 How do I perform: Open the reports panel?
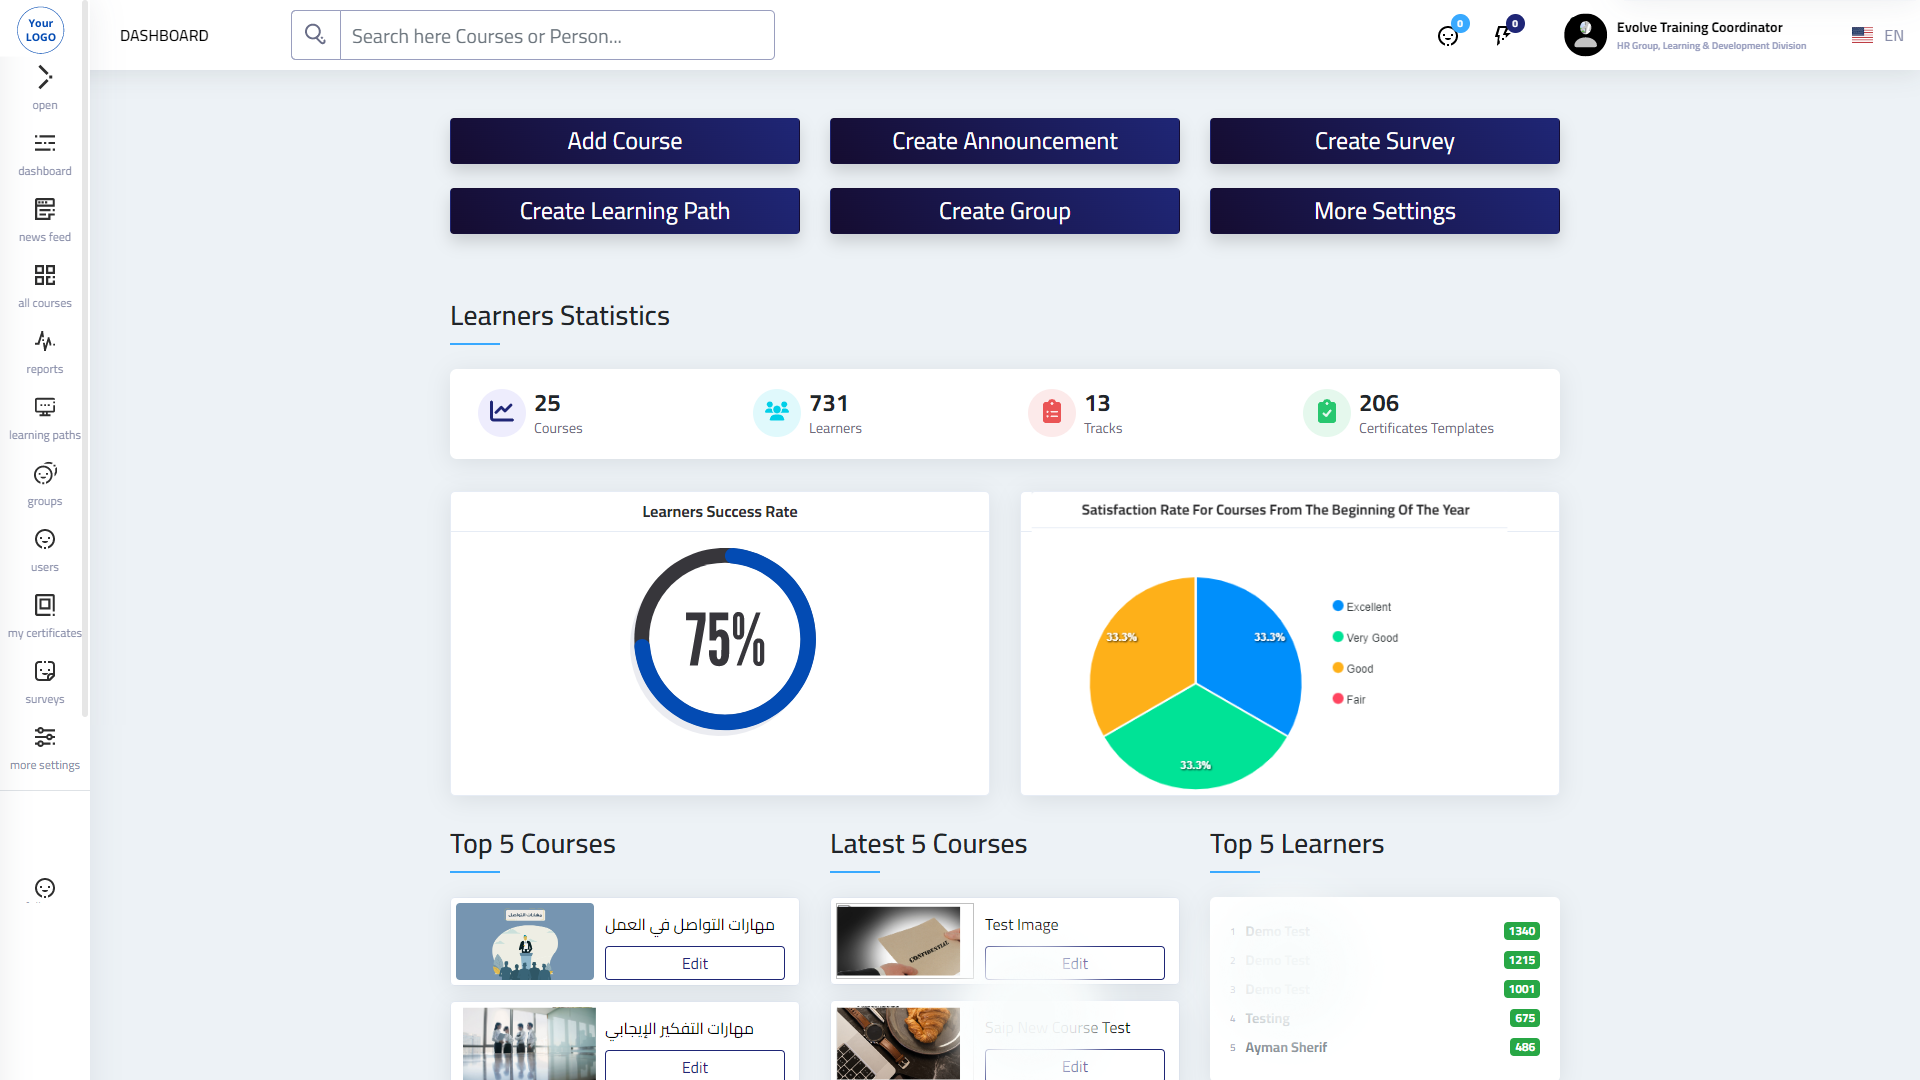click(x=44, y=349)
